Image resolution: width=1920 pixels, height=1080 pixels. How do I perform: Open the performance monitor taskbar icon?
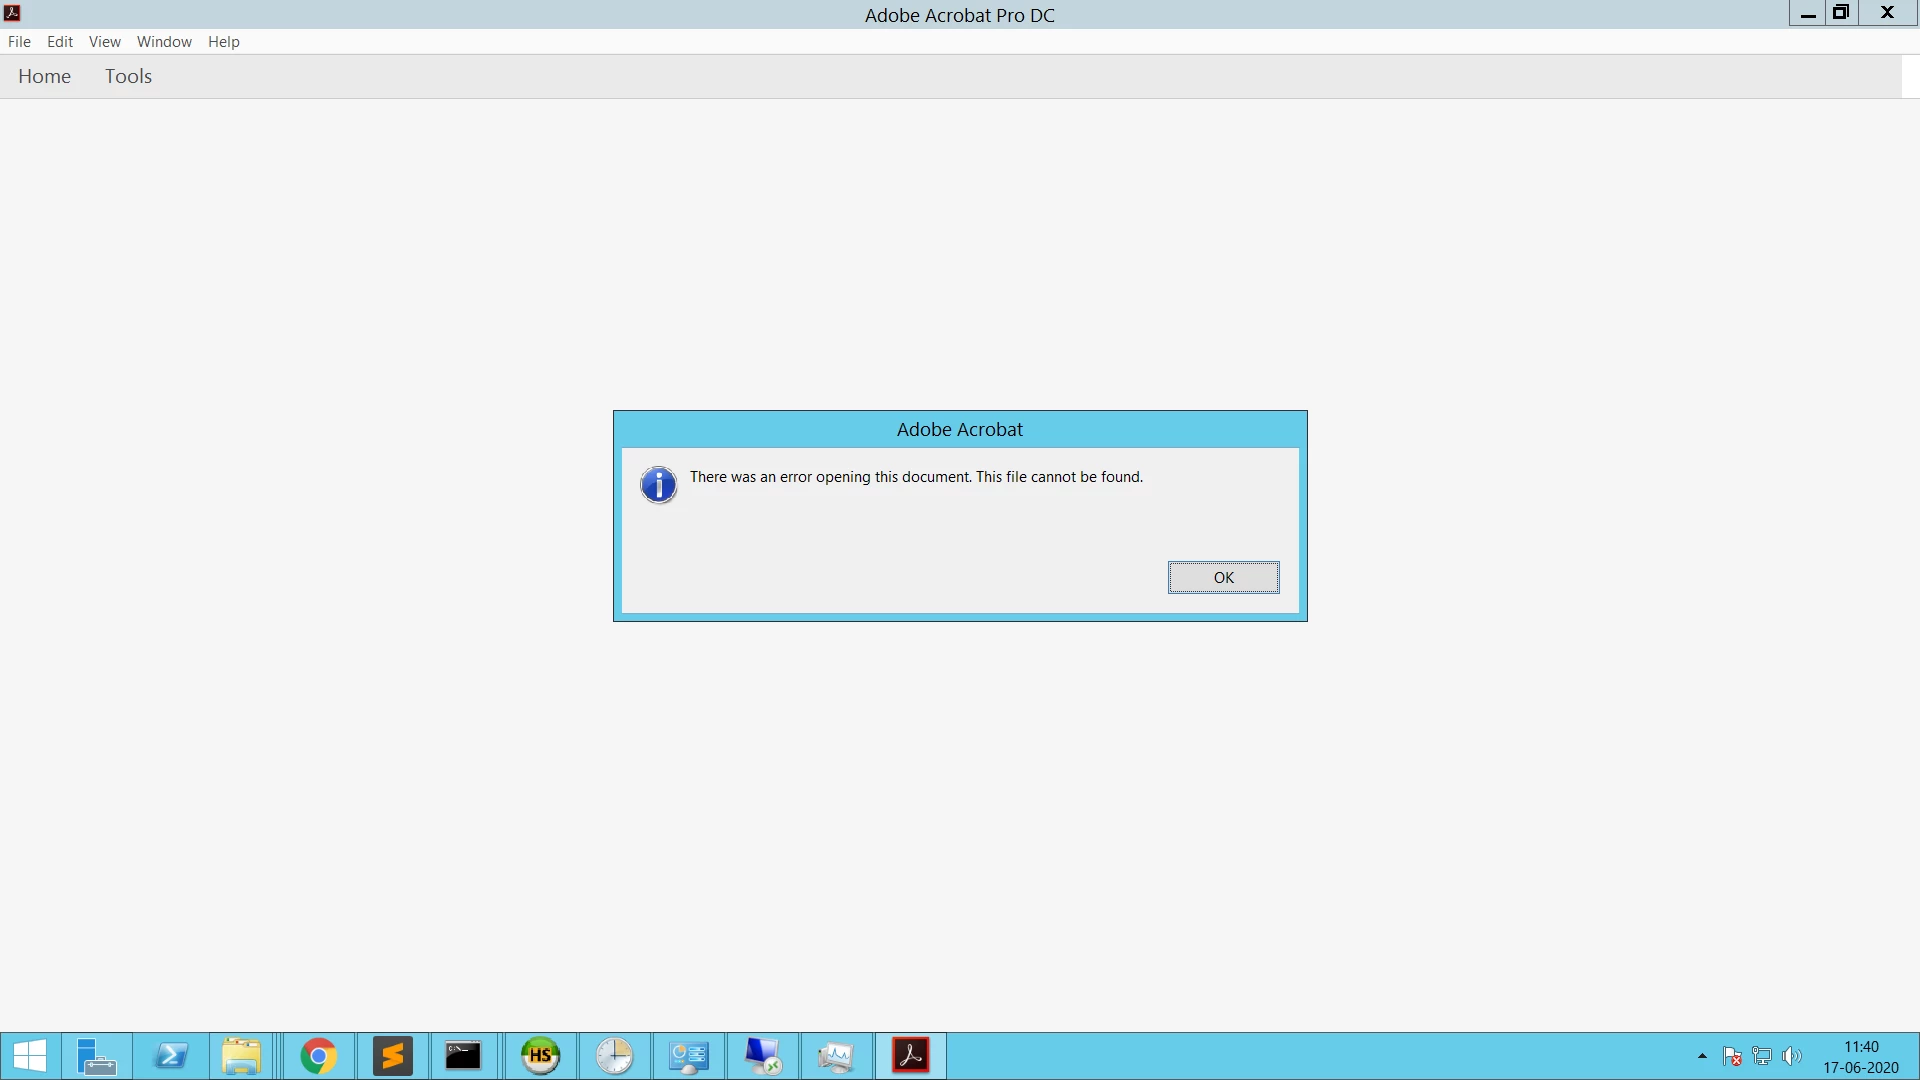(x=836, y=1056)
